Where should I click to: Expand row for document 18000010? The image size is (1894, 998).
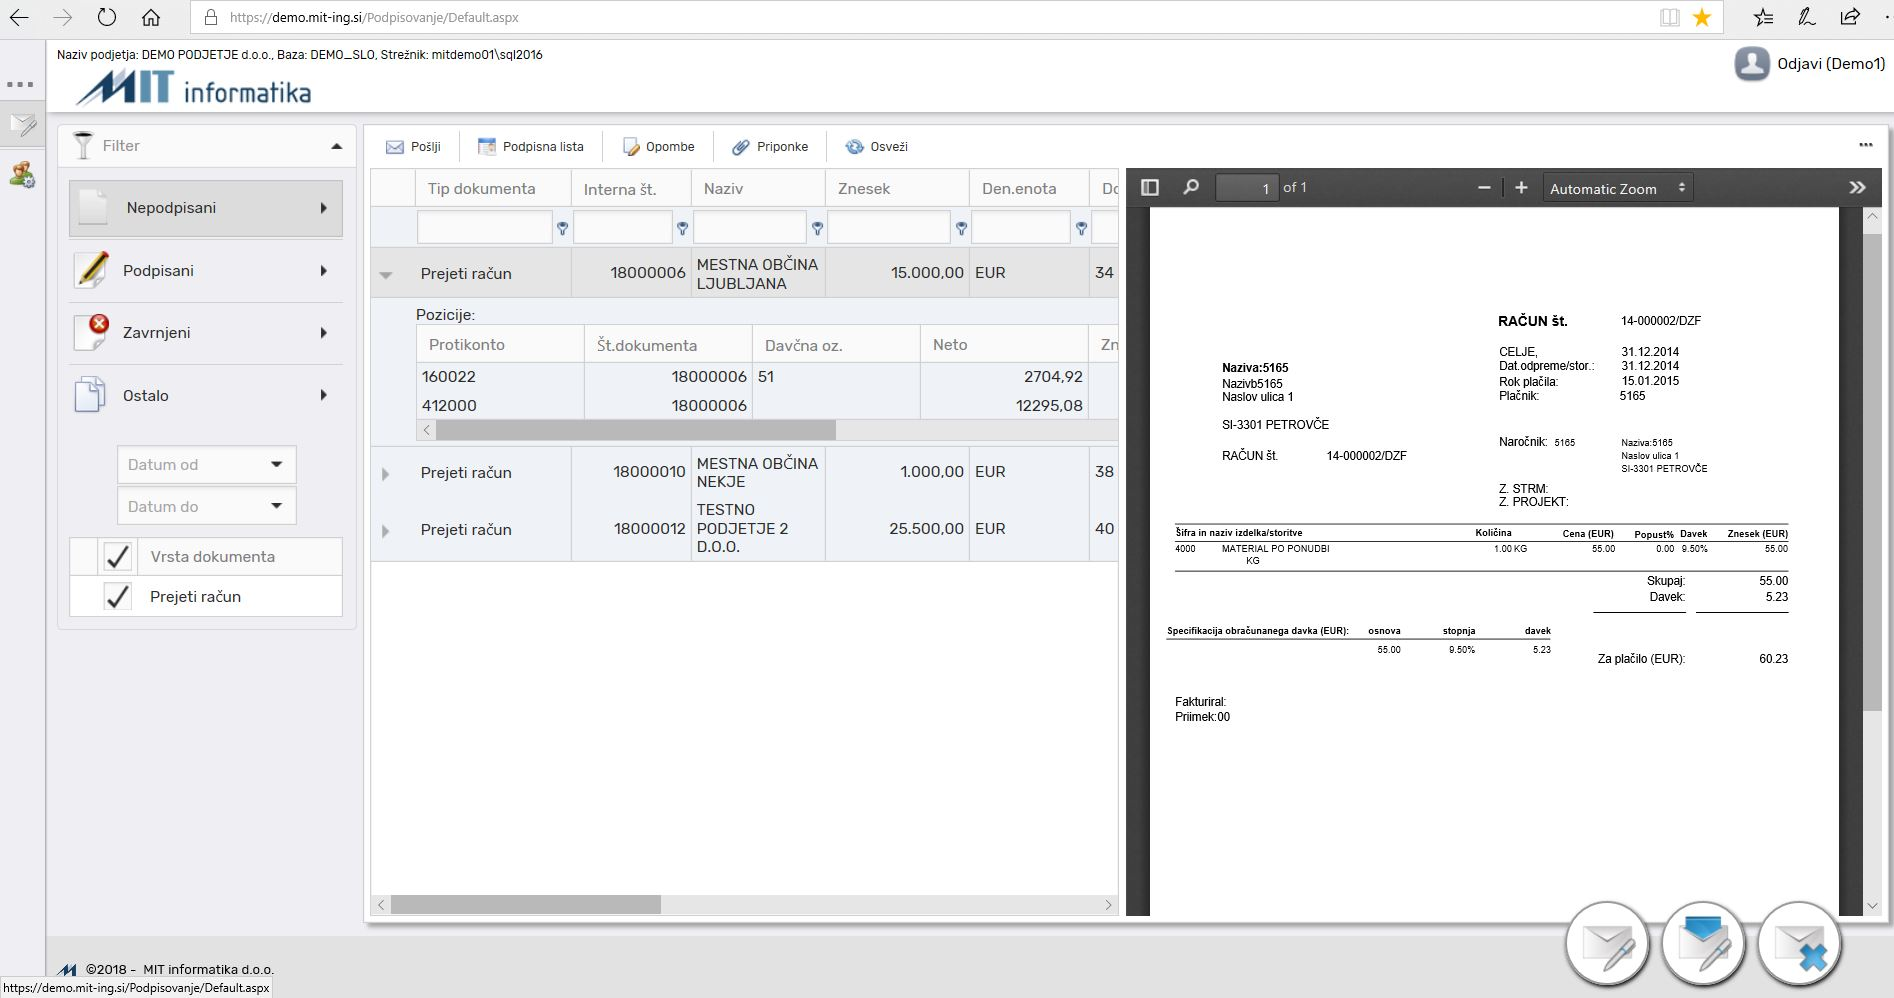(386, 473)
